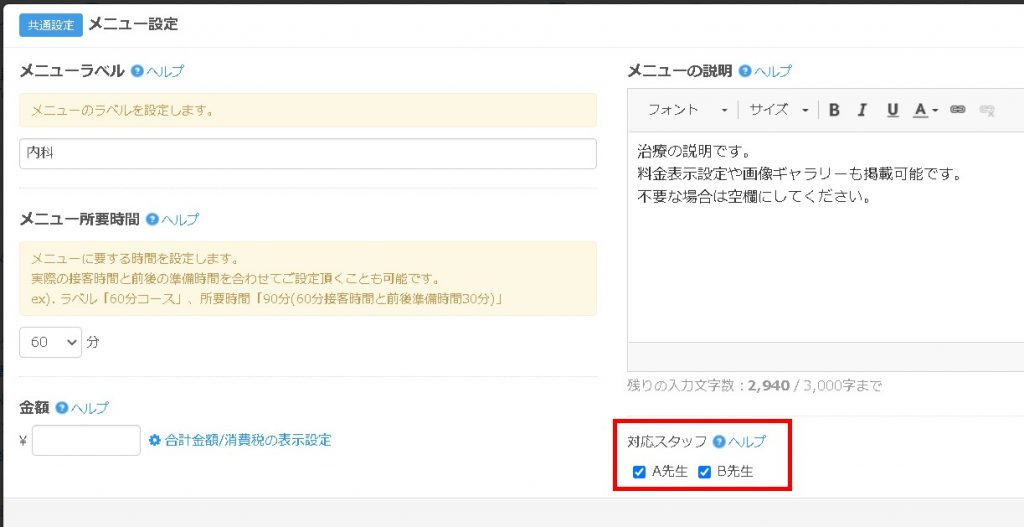The height and width of the screenshot is (527, 1024).
Task: Open ヘルプ link for メニュー所要時間
Action: pyautogui.click(x=180, y=220)
